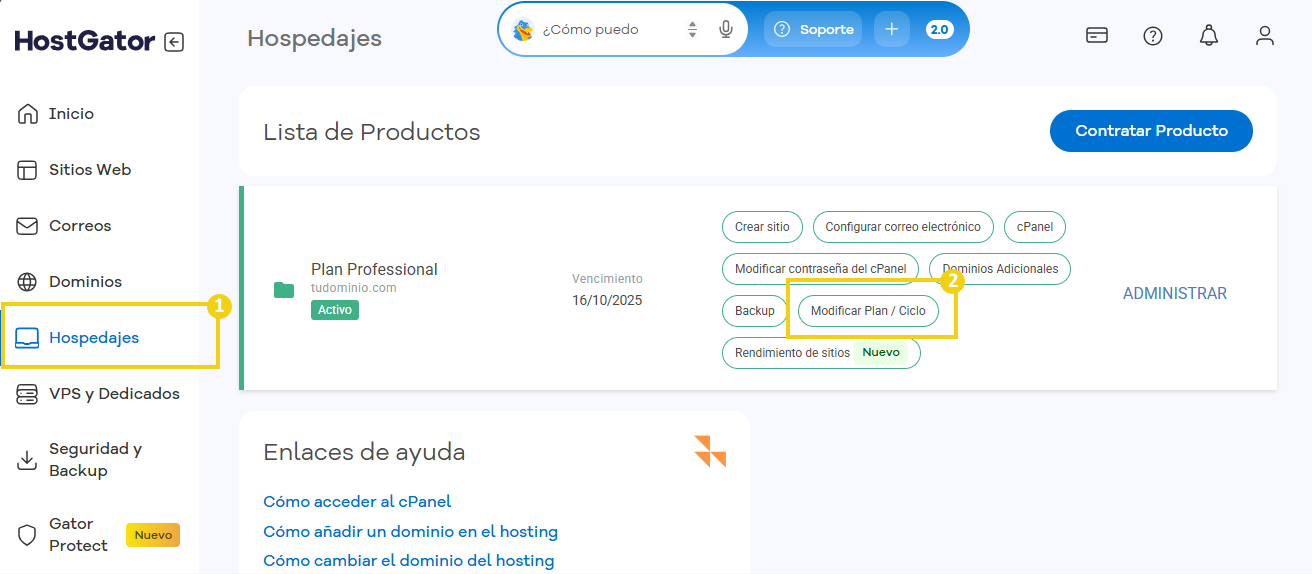Click Backup pill button
Viewport: 1312px width, 574px height.
(755, 311)
